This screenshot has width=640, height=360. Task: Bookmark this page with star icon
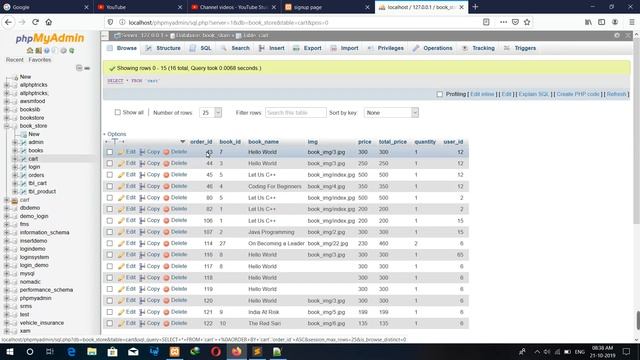[x=527, y=22]
